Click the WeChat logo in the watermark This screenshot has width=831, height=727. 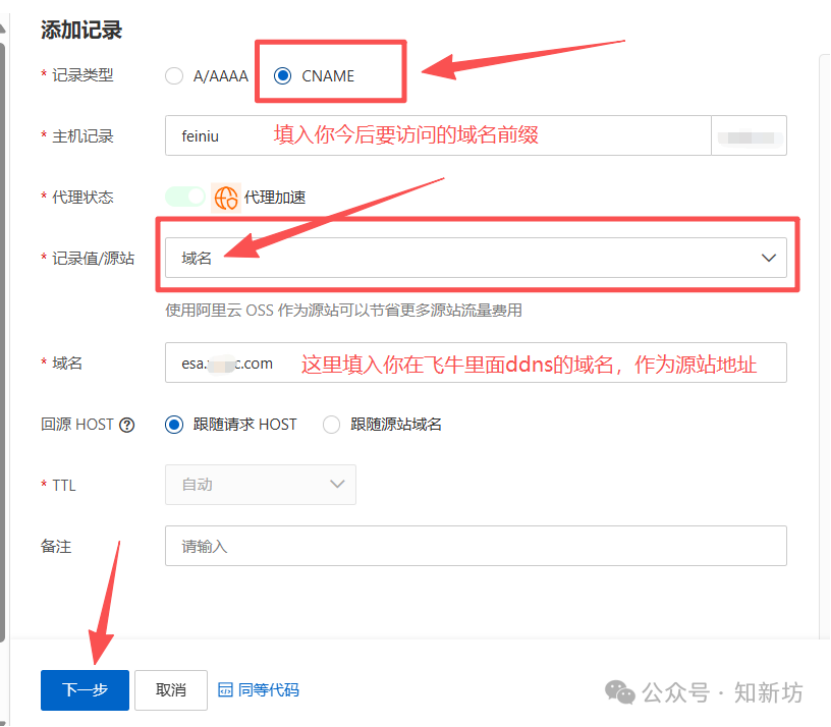click(x=621, y=692)
